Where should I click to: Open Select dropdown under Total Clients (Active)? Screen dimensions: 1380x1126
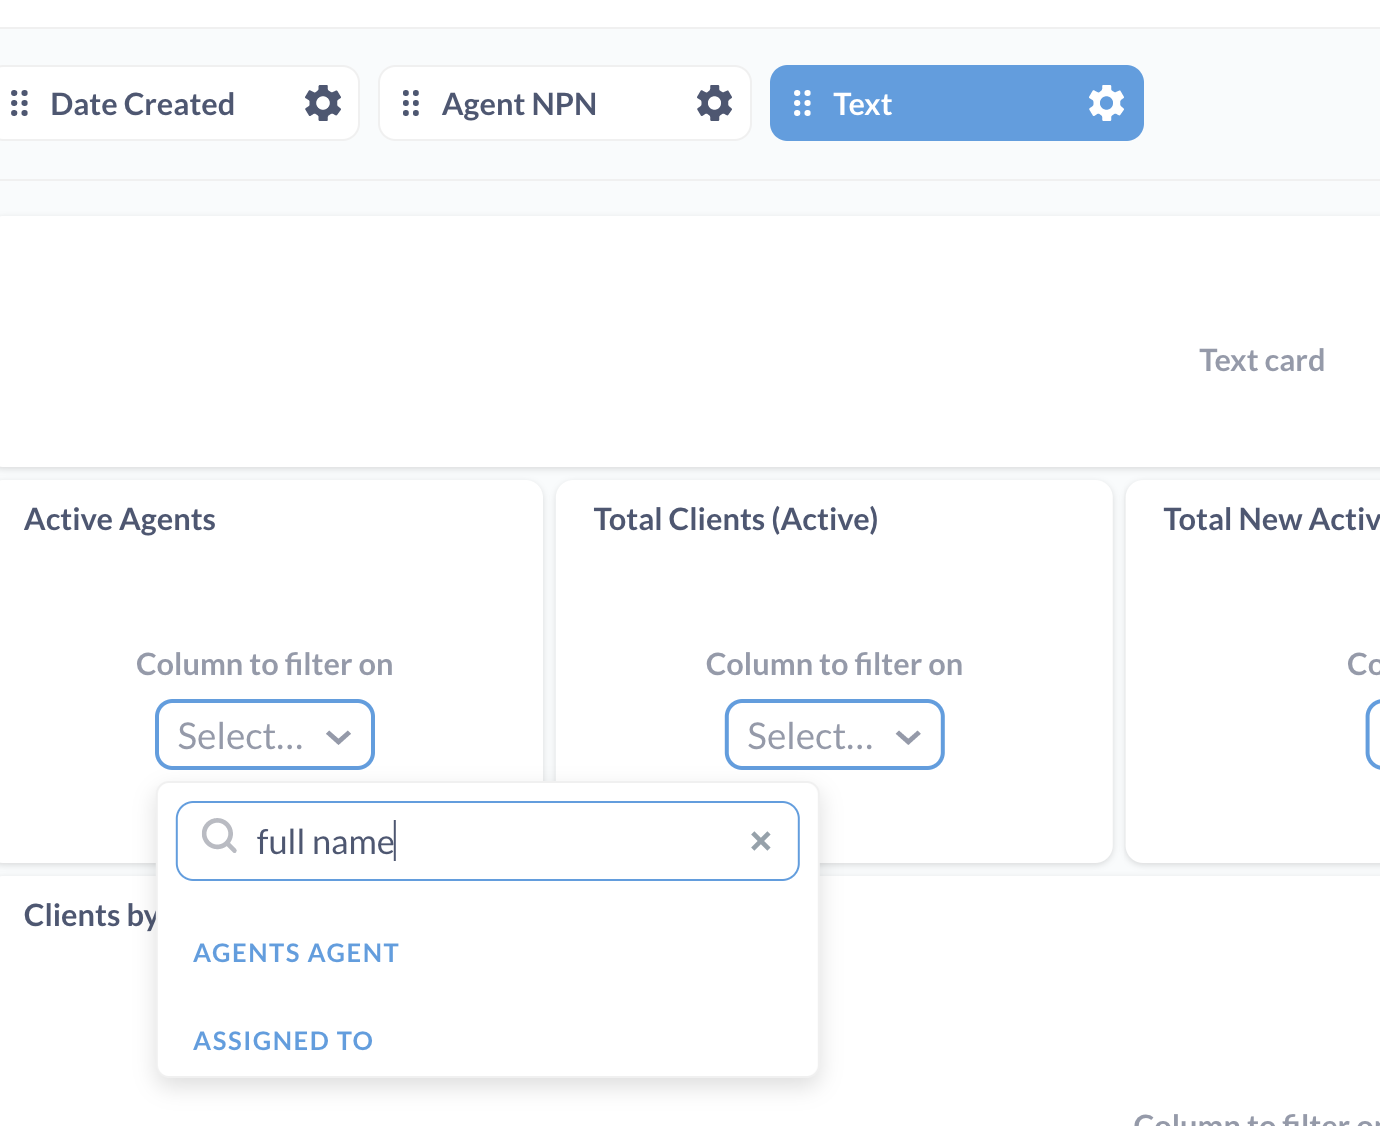click(x=835, y=735)
